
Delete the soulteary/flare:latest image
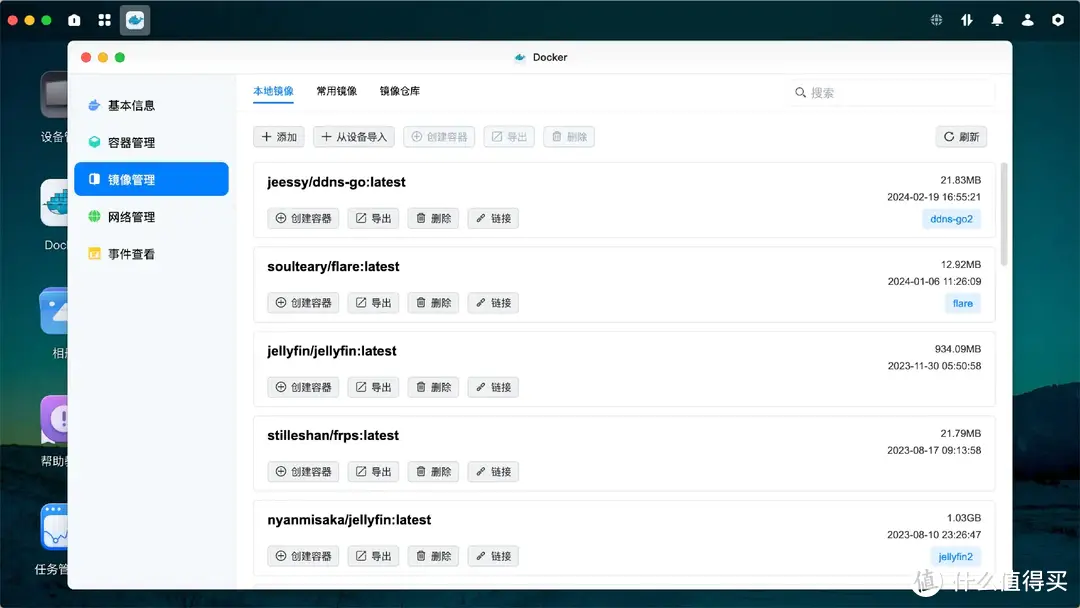pos(433,303)
